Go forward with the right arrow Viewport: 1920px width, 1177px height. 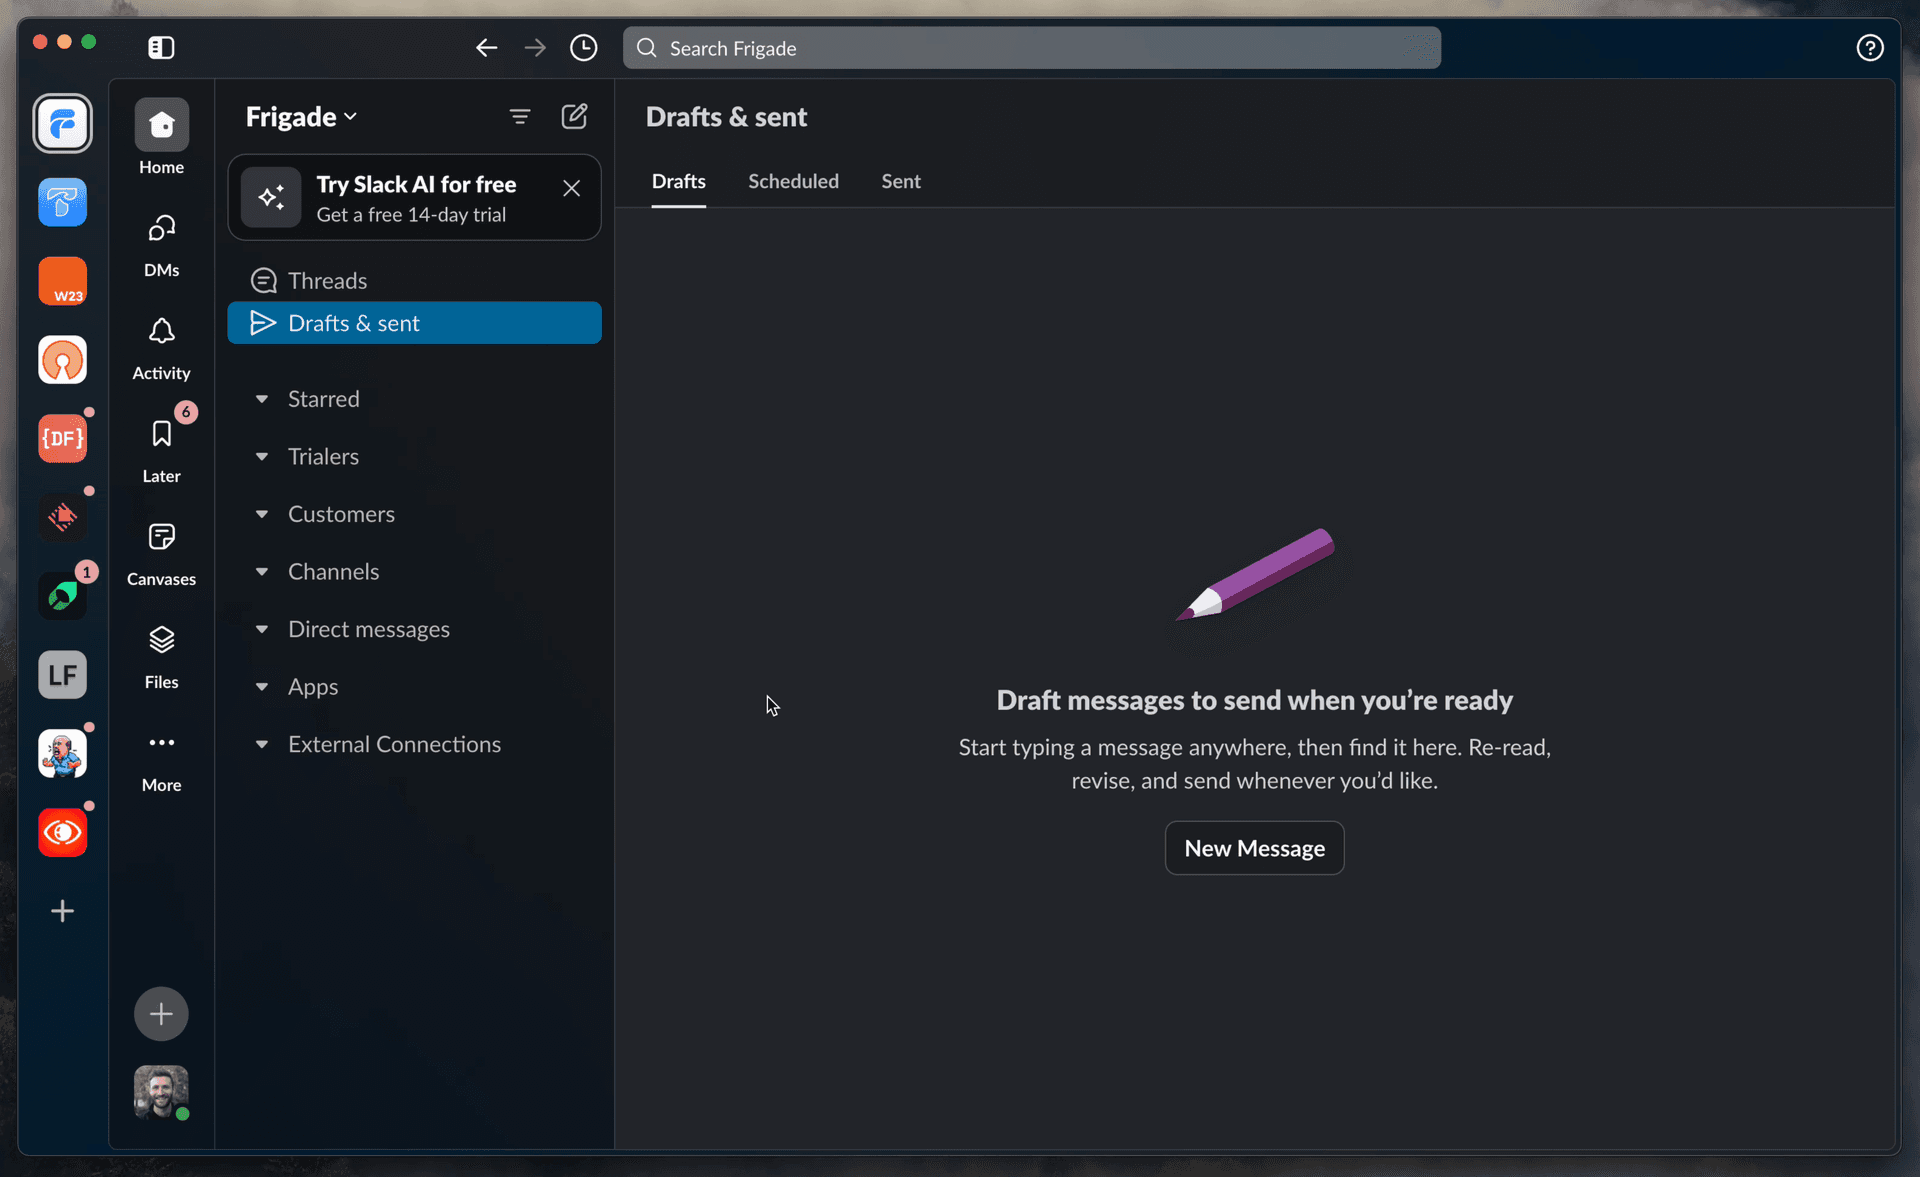[x=535, y=47]
